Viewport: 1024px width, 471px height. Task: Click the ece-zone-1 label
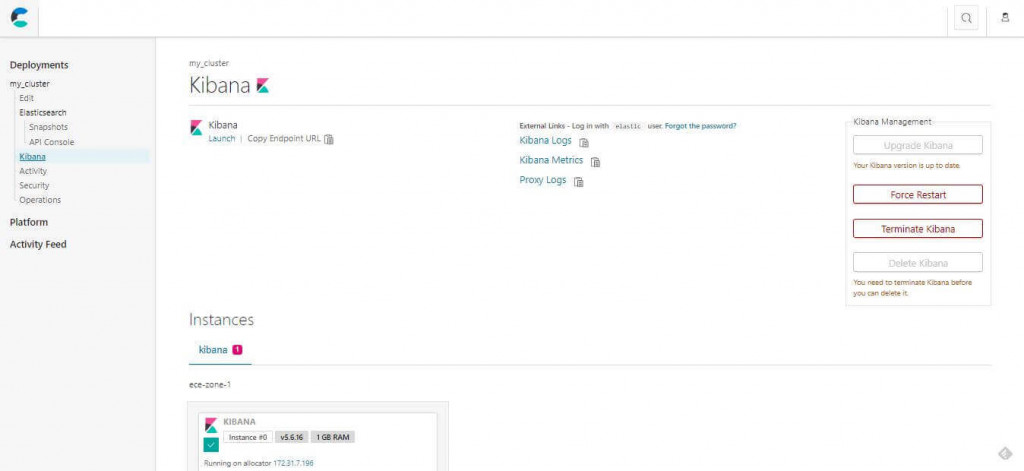210,385
